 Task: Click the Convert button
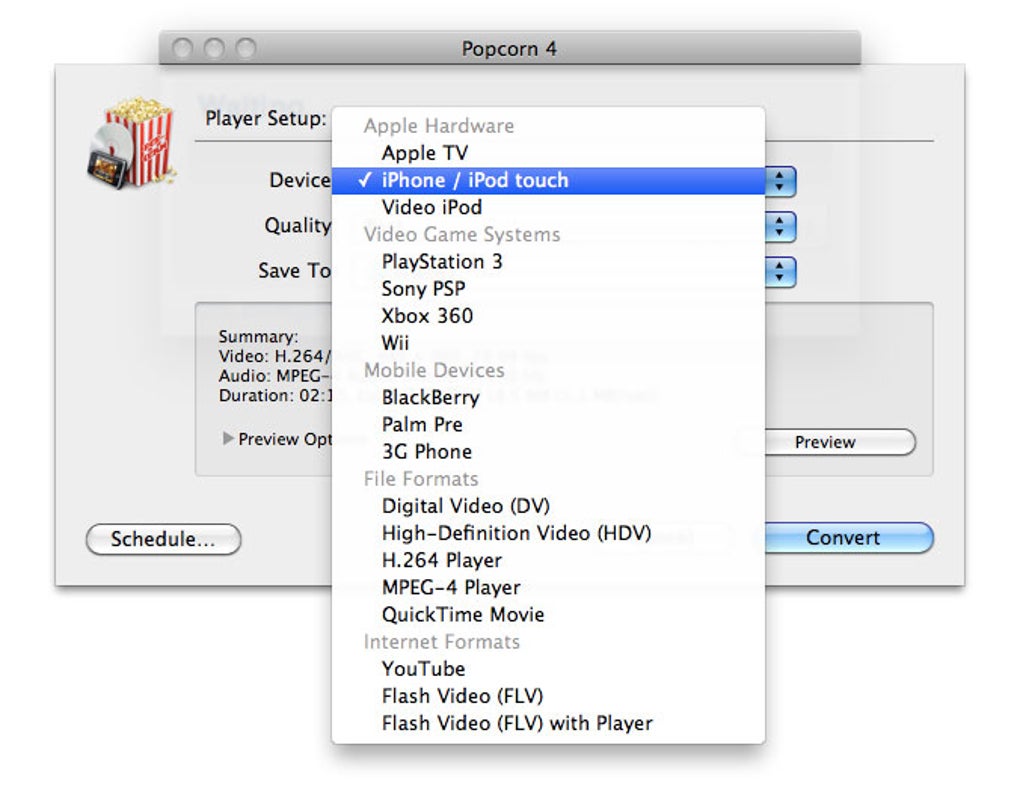849,538
